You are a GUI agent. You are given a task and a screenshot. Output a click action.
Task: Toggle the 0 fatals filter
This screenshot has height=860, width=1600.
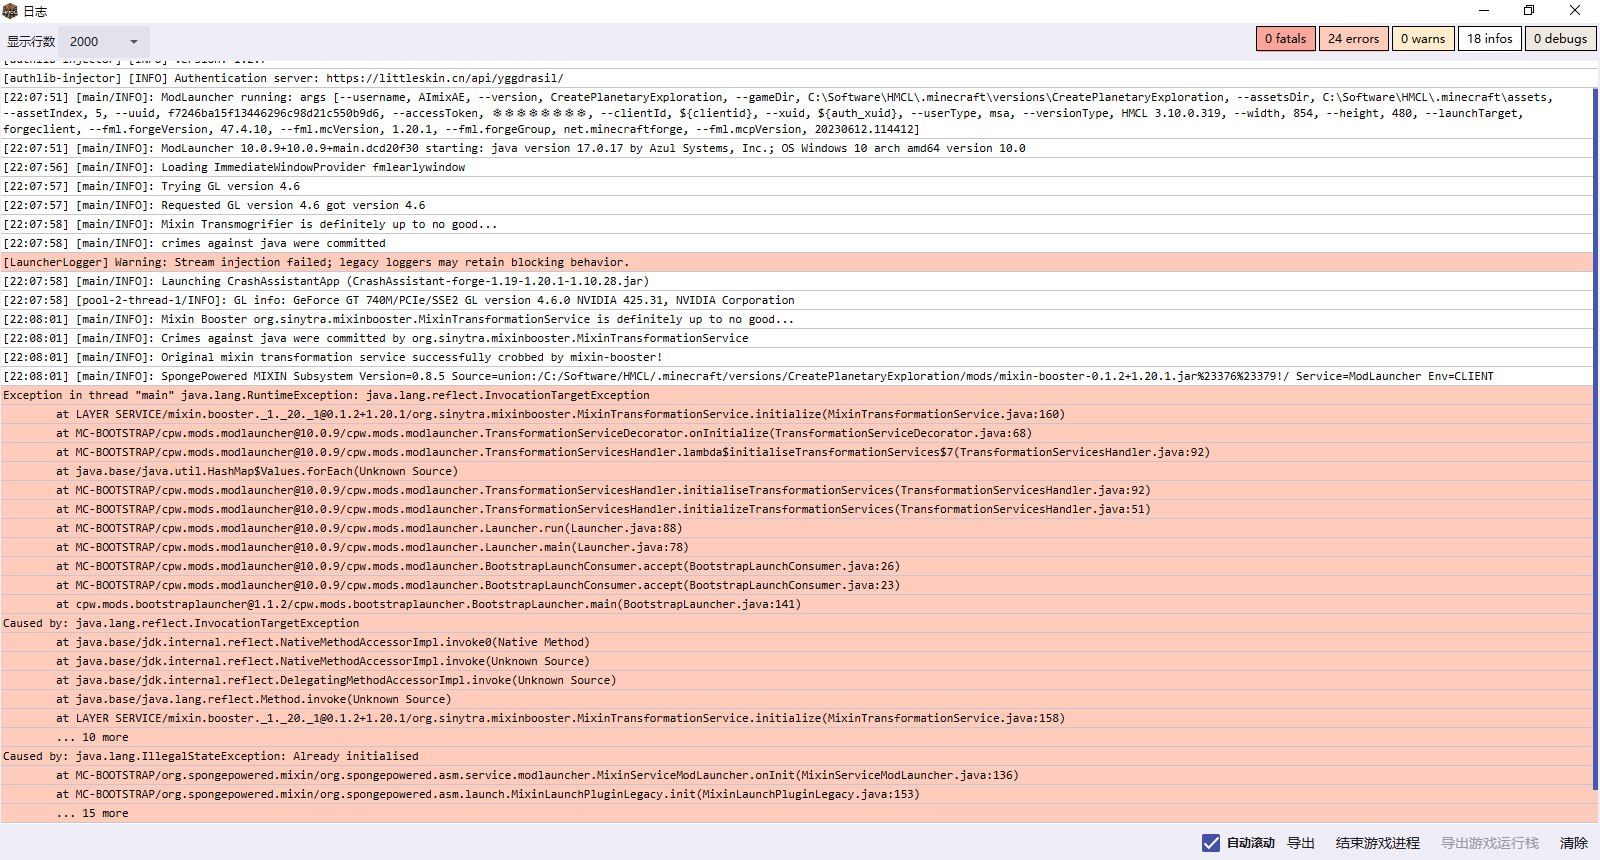pos(1285,39)
